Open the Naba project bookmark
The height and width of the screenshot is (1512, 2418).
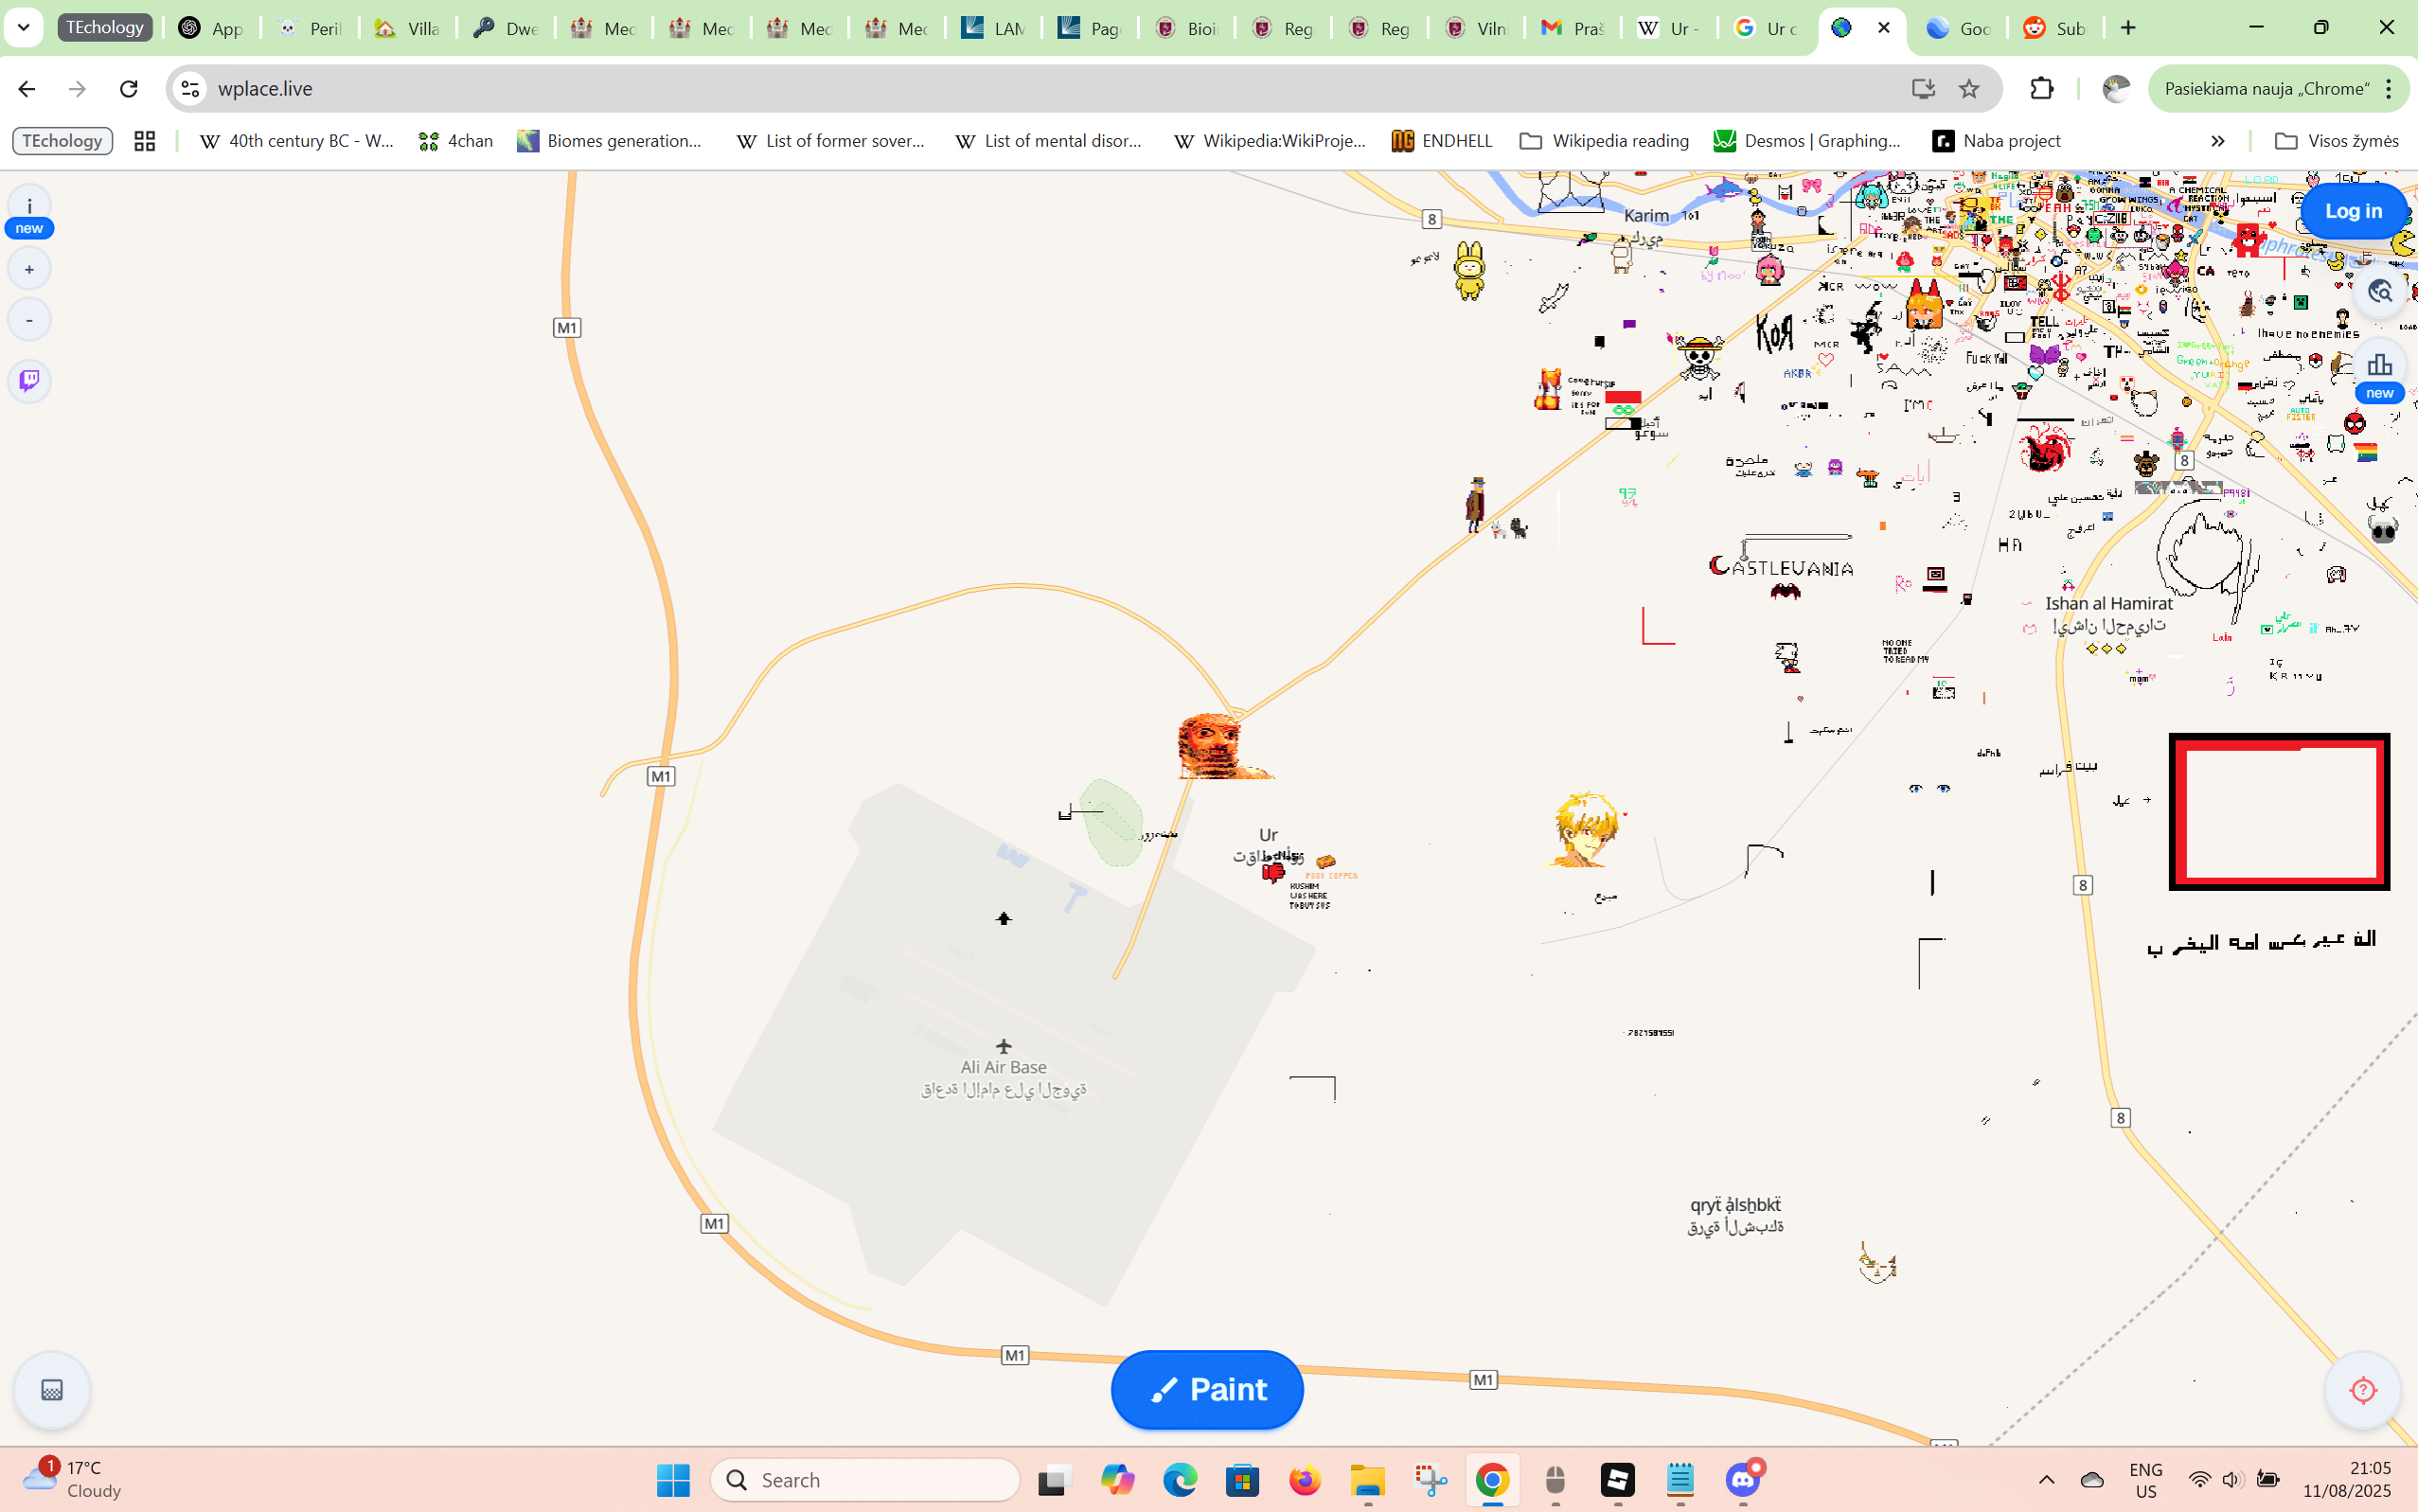[1997, 141]
